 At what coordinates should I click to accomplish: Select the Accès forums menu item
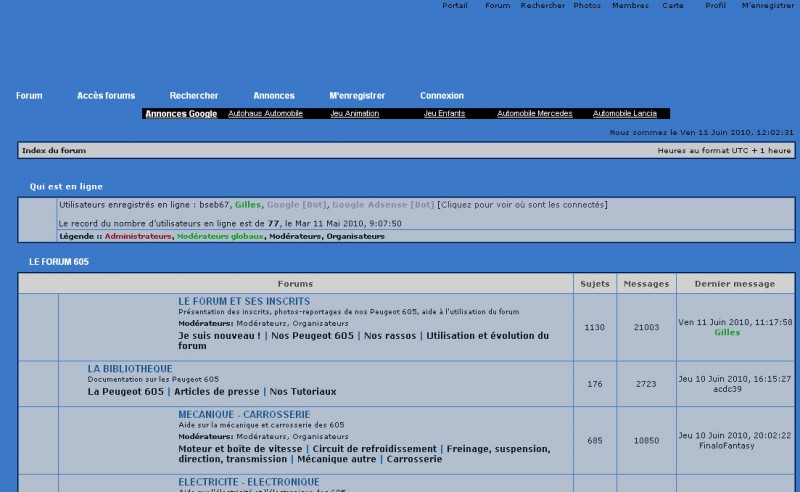pyautogui.click(x=106, y=95)
